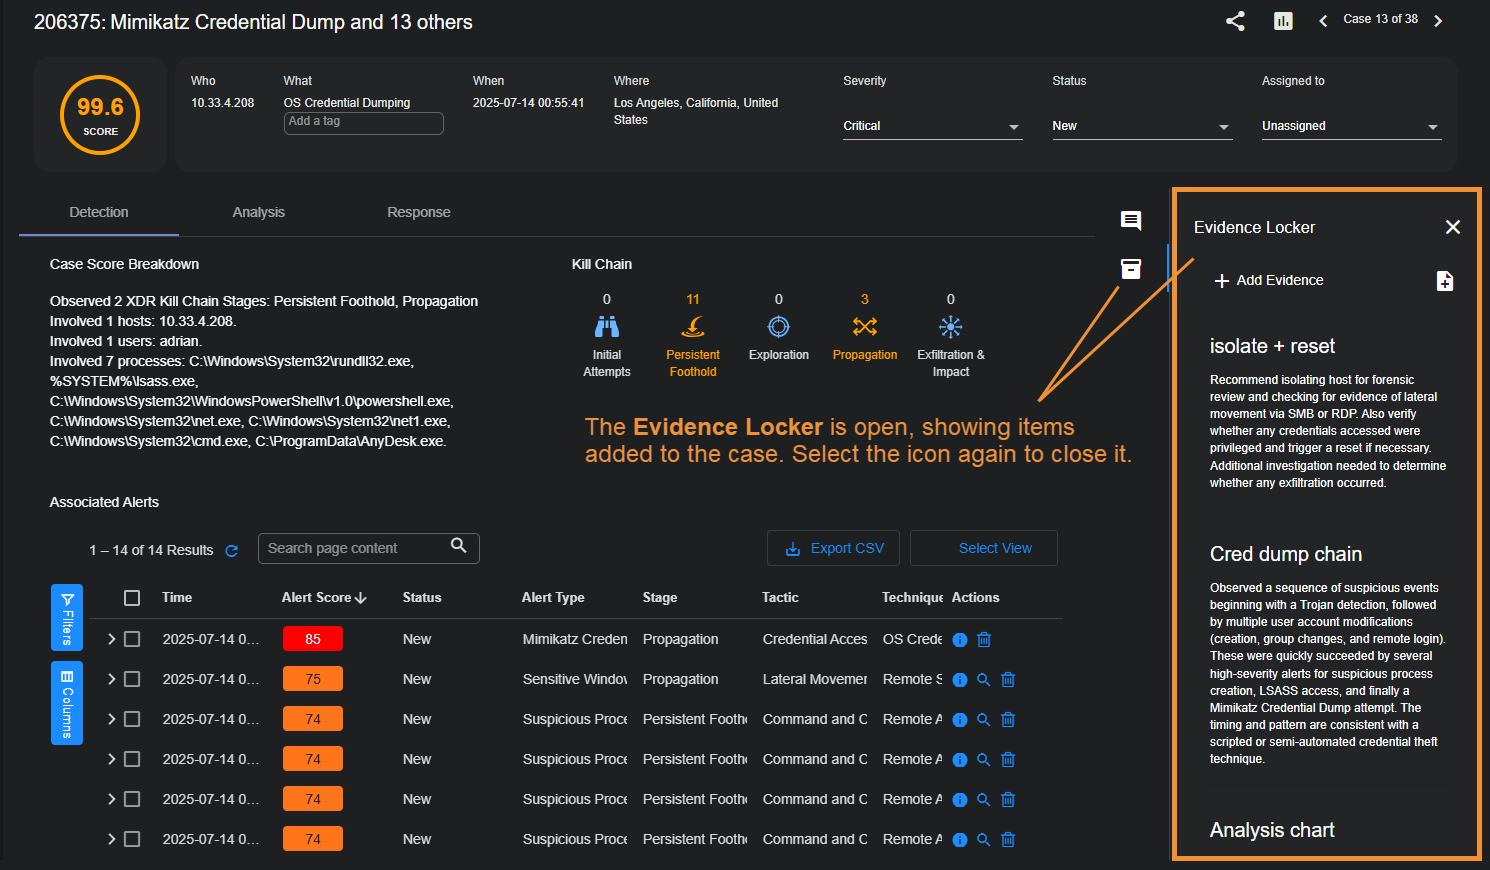The width and height of the screenshot is (1490, 870).
Task: Click the Export CSV button
Action: click(833, 548)
